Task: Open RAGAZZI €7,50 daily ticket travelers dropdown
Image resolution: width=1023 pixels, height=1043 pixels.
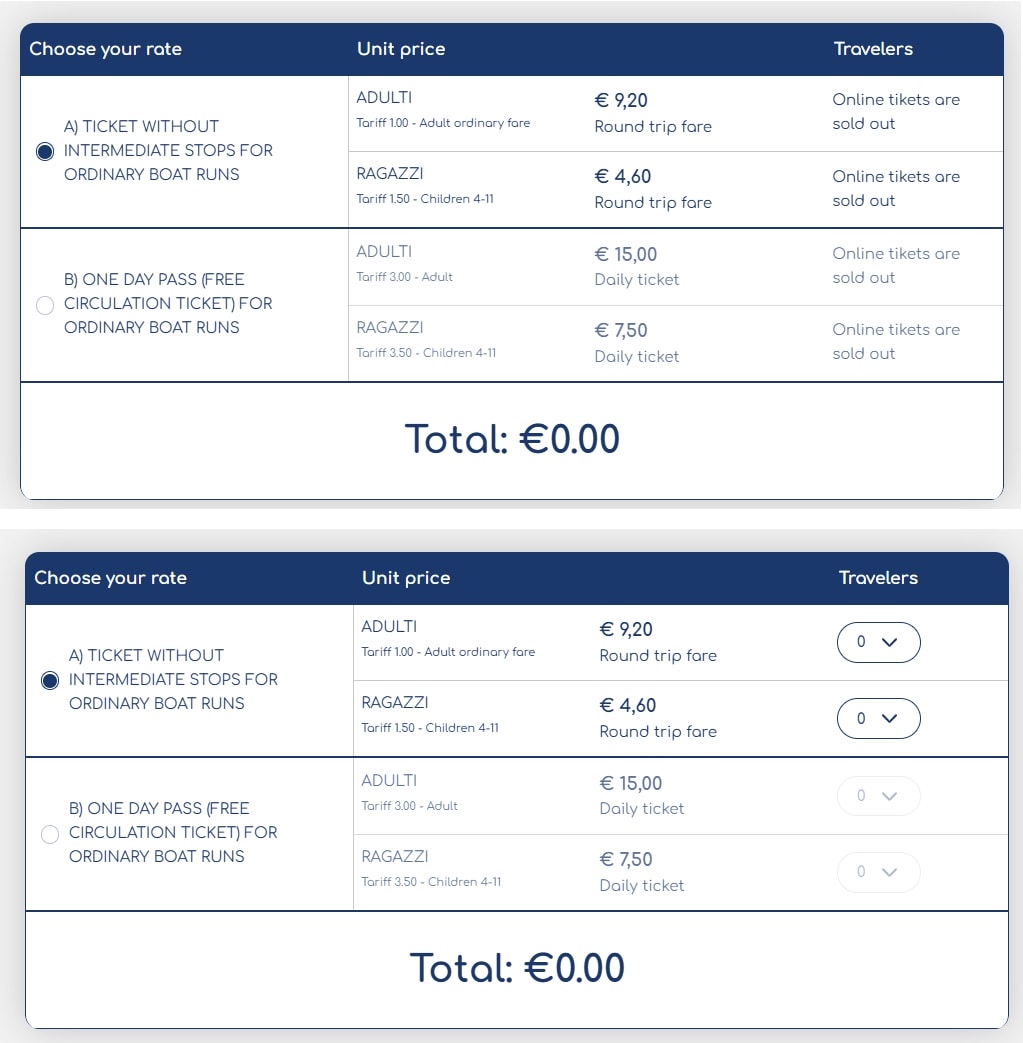Action: (x=879, y=872)
